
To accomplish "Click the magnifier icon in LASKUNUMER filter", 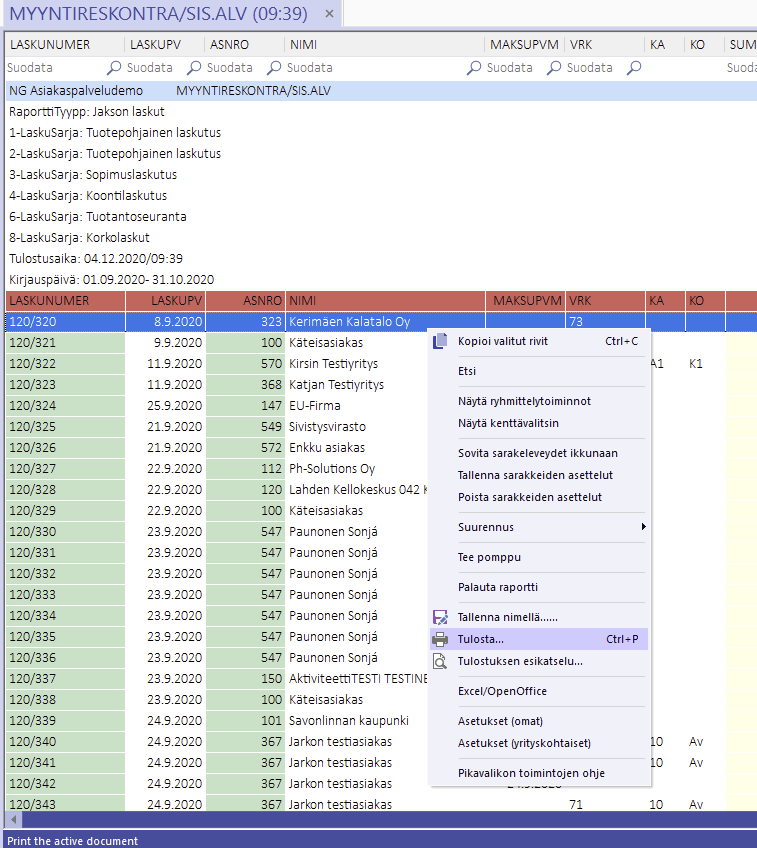I will coord(114,68).
